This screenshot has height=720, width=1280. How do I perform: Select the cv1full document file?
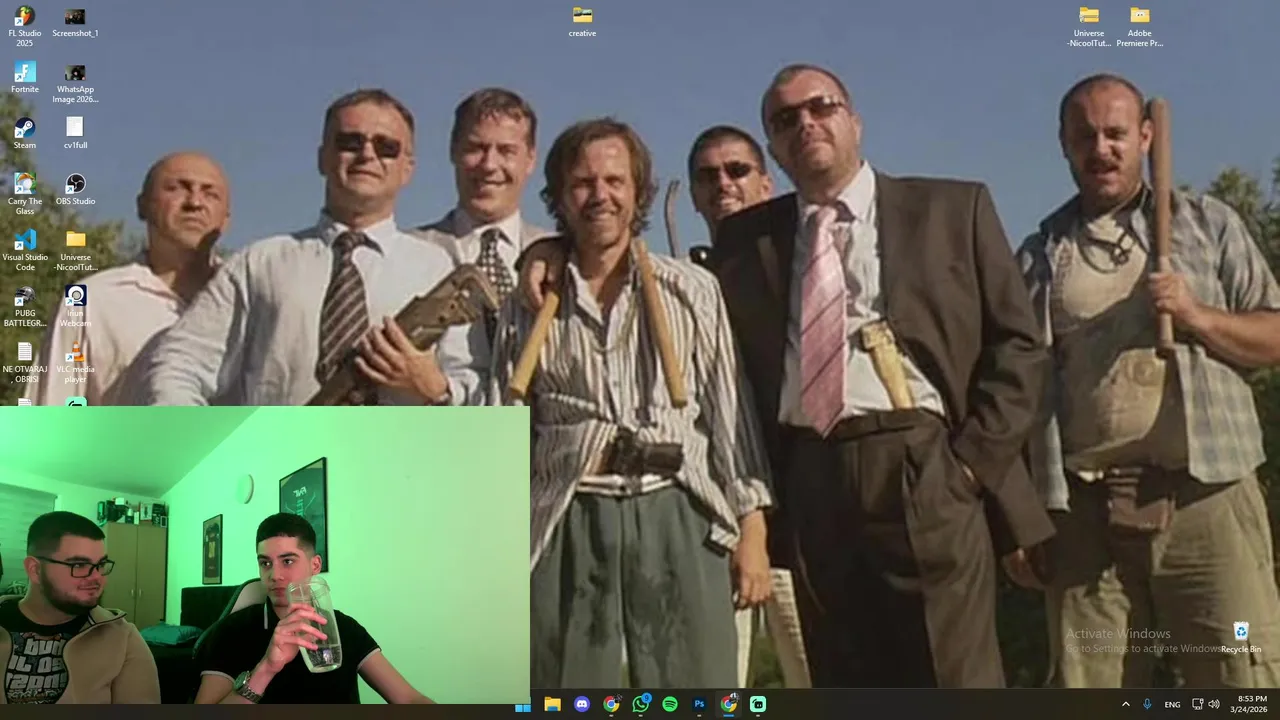point(75,135)
